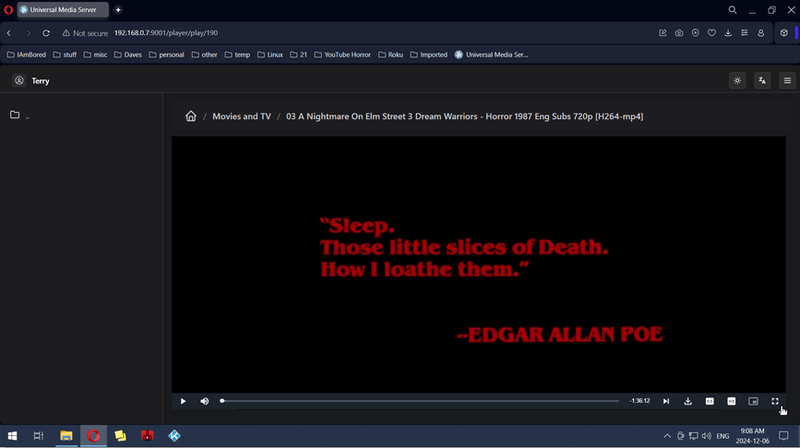The width and height of the screenshot is (800, 448).
Task: Toggle the autoplay control beside captions
Action: 731,401
